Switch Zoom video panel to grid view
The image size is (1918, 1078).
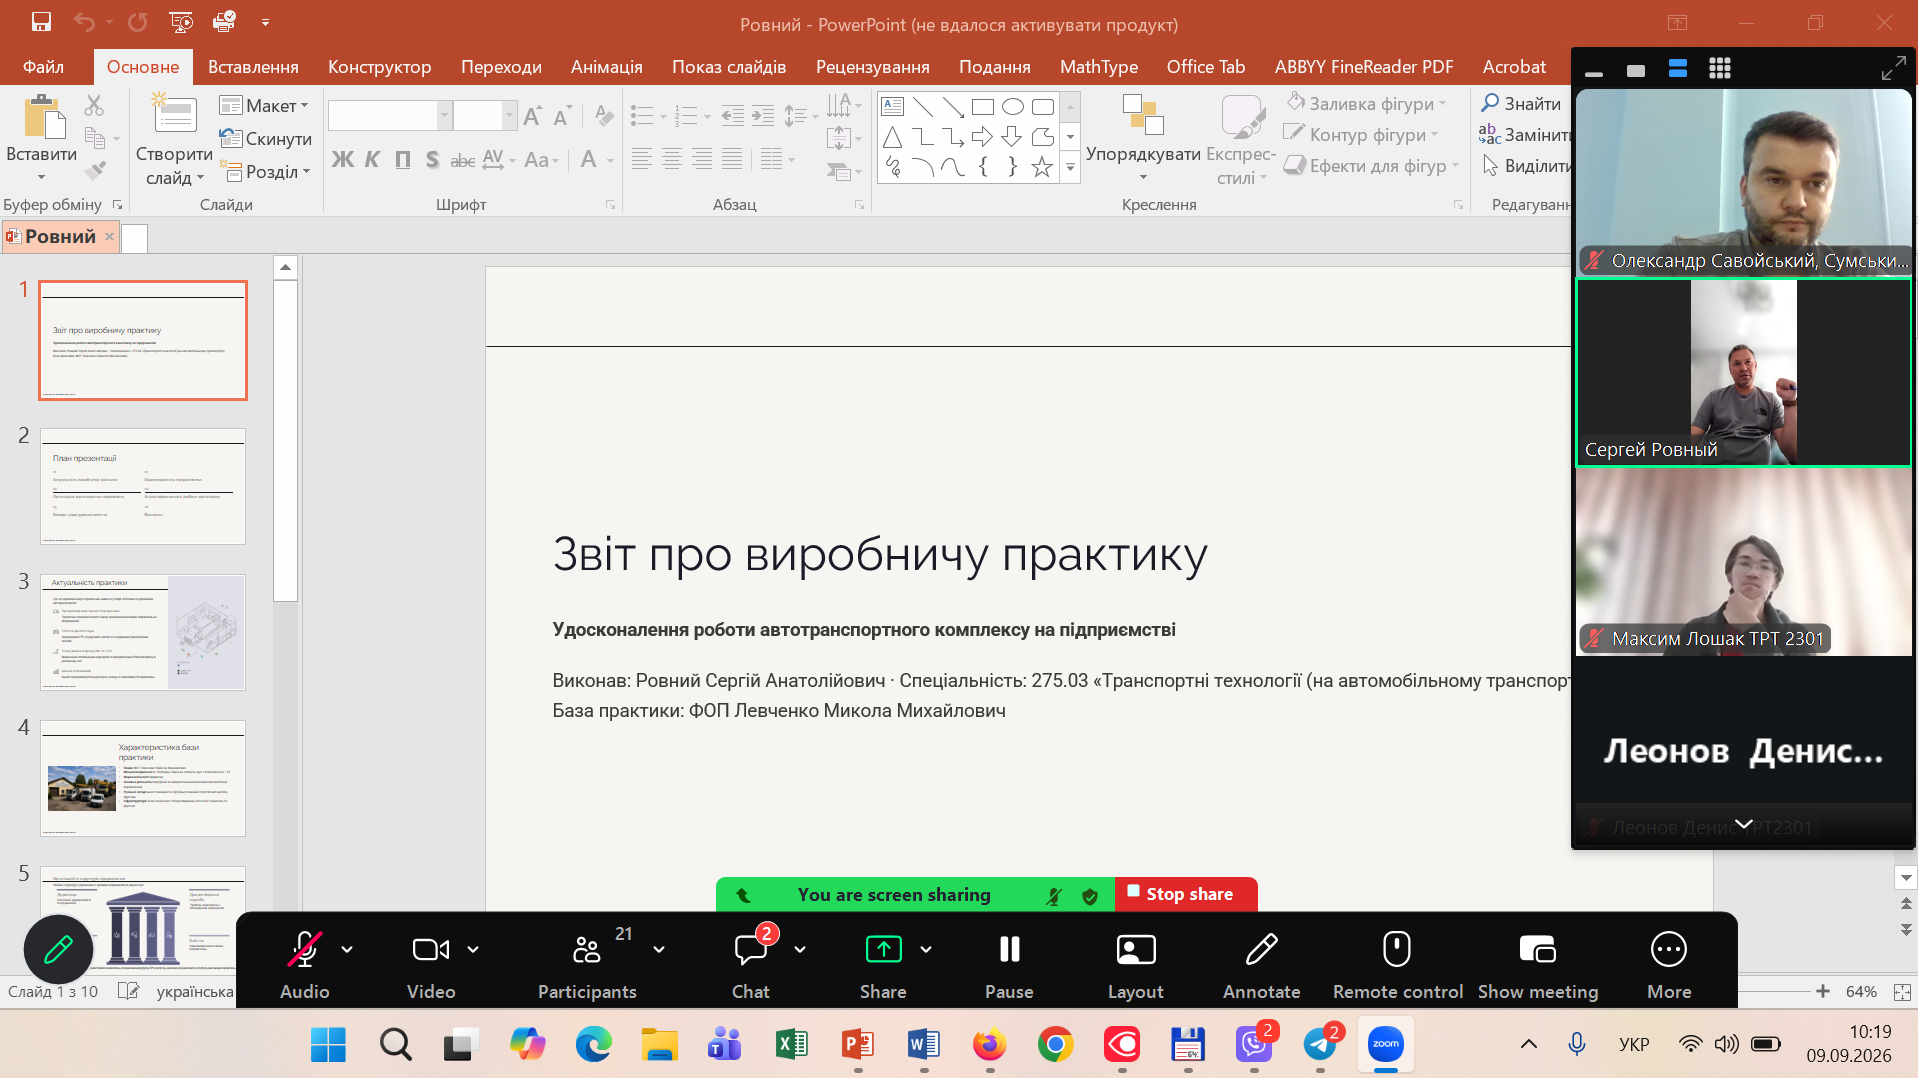[x=1719, y=69]
